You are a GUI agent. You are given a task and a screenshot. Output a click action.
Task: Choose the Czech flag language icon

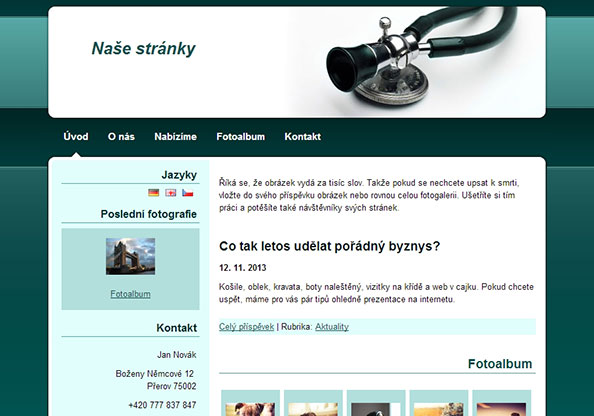pyautogui.click(x=188, y=193)
